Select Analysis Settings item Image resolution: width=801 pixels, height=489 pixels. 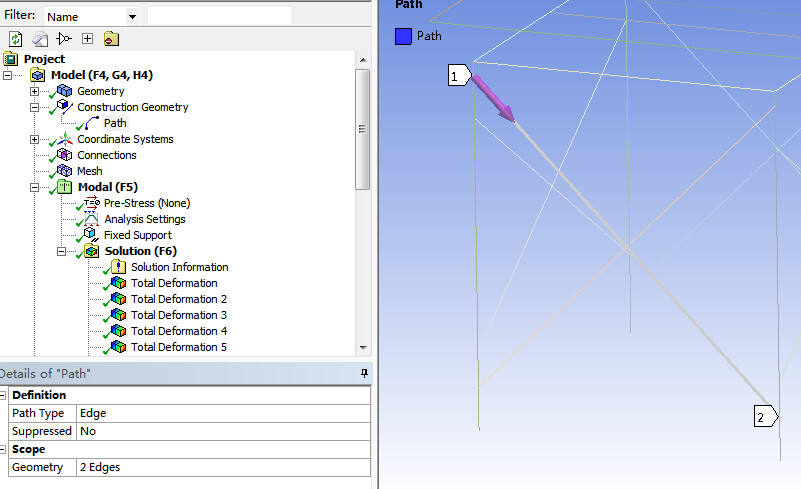144,219
